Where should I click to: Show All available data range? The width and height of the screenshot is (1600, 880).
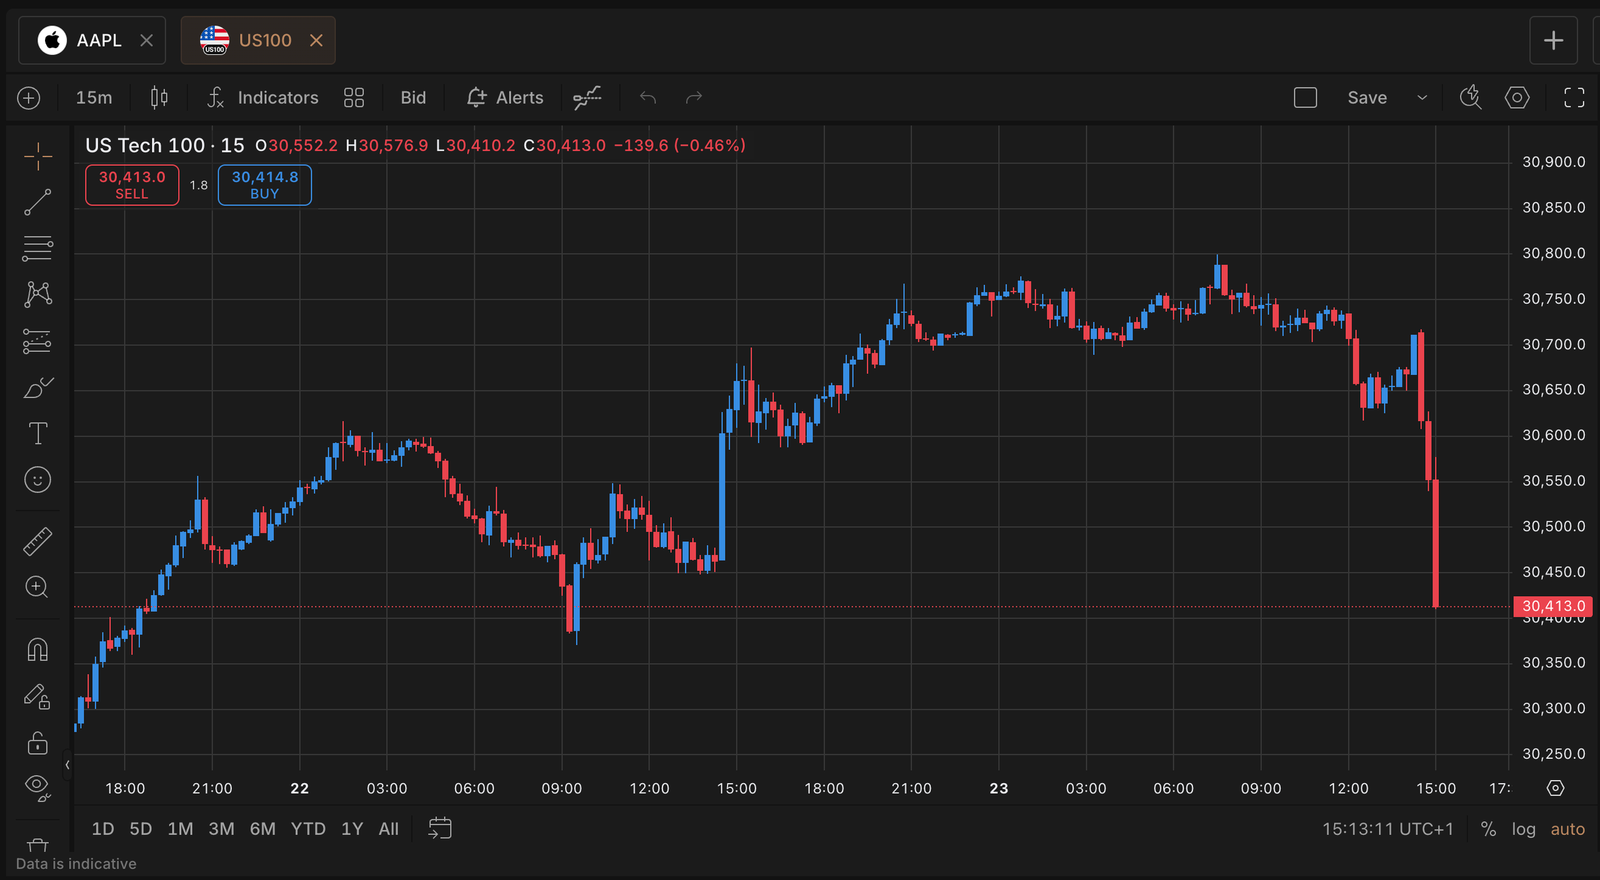389,829
